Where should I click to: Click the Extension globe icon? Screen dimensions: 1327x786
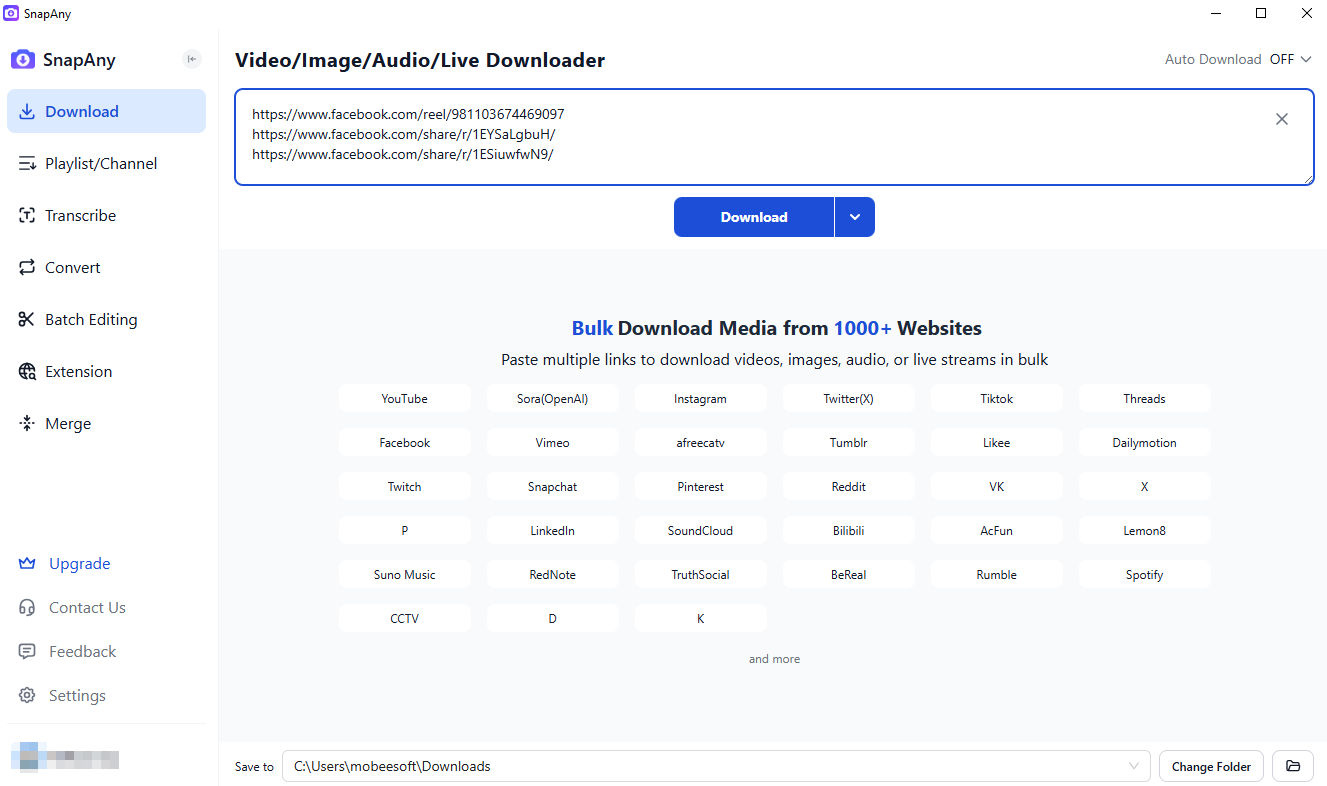click(27, 372)
